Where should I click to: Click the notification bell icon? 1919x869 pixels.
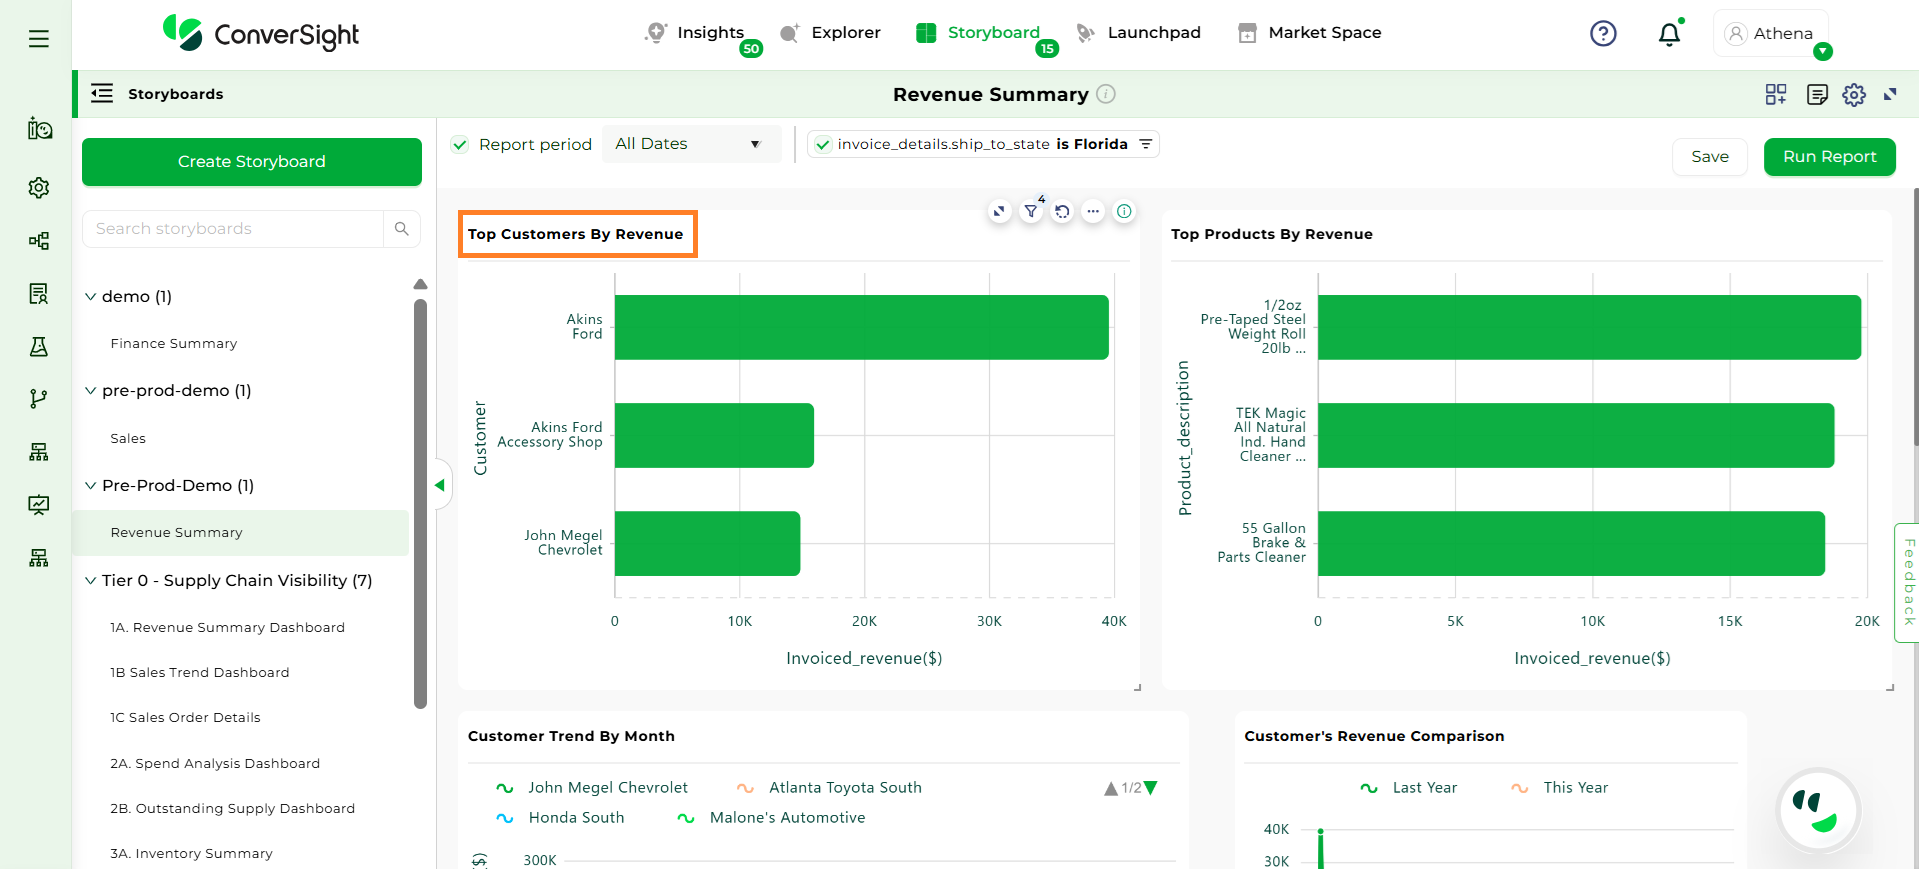coord(1668,35)
